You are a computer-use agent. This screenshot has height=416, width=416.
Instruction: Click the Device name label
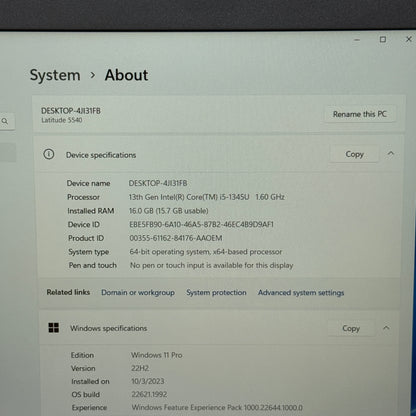coord(88,183)
